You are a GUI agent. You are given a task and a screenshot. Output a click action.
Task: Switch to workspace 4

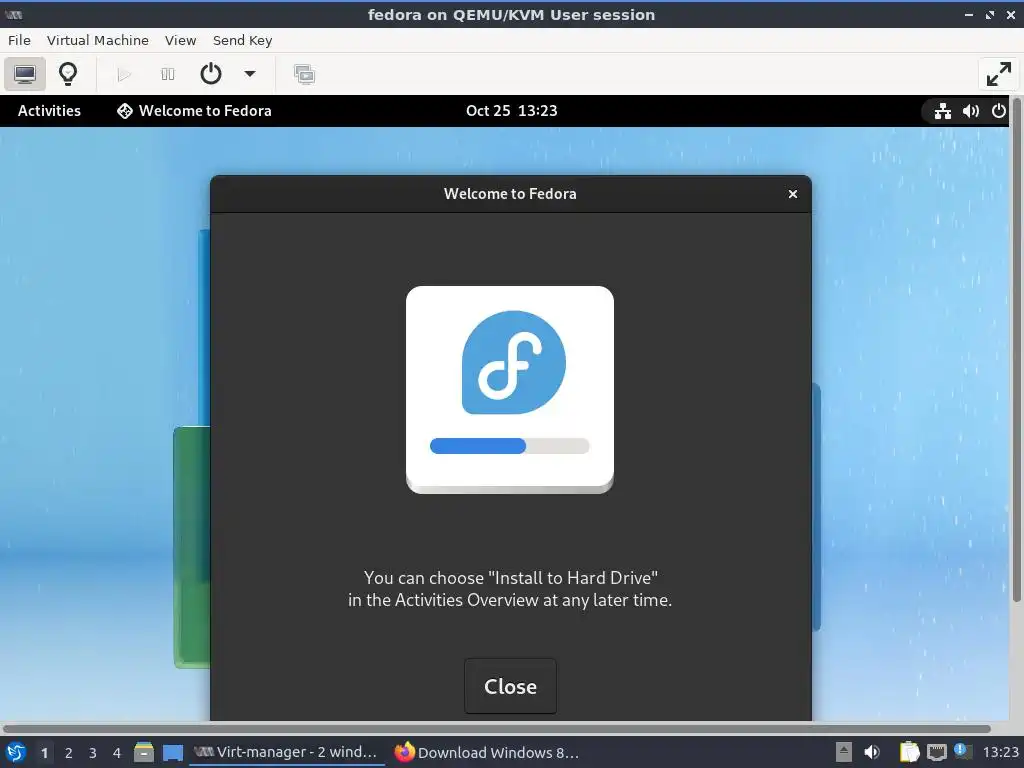click(117, 753)
